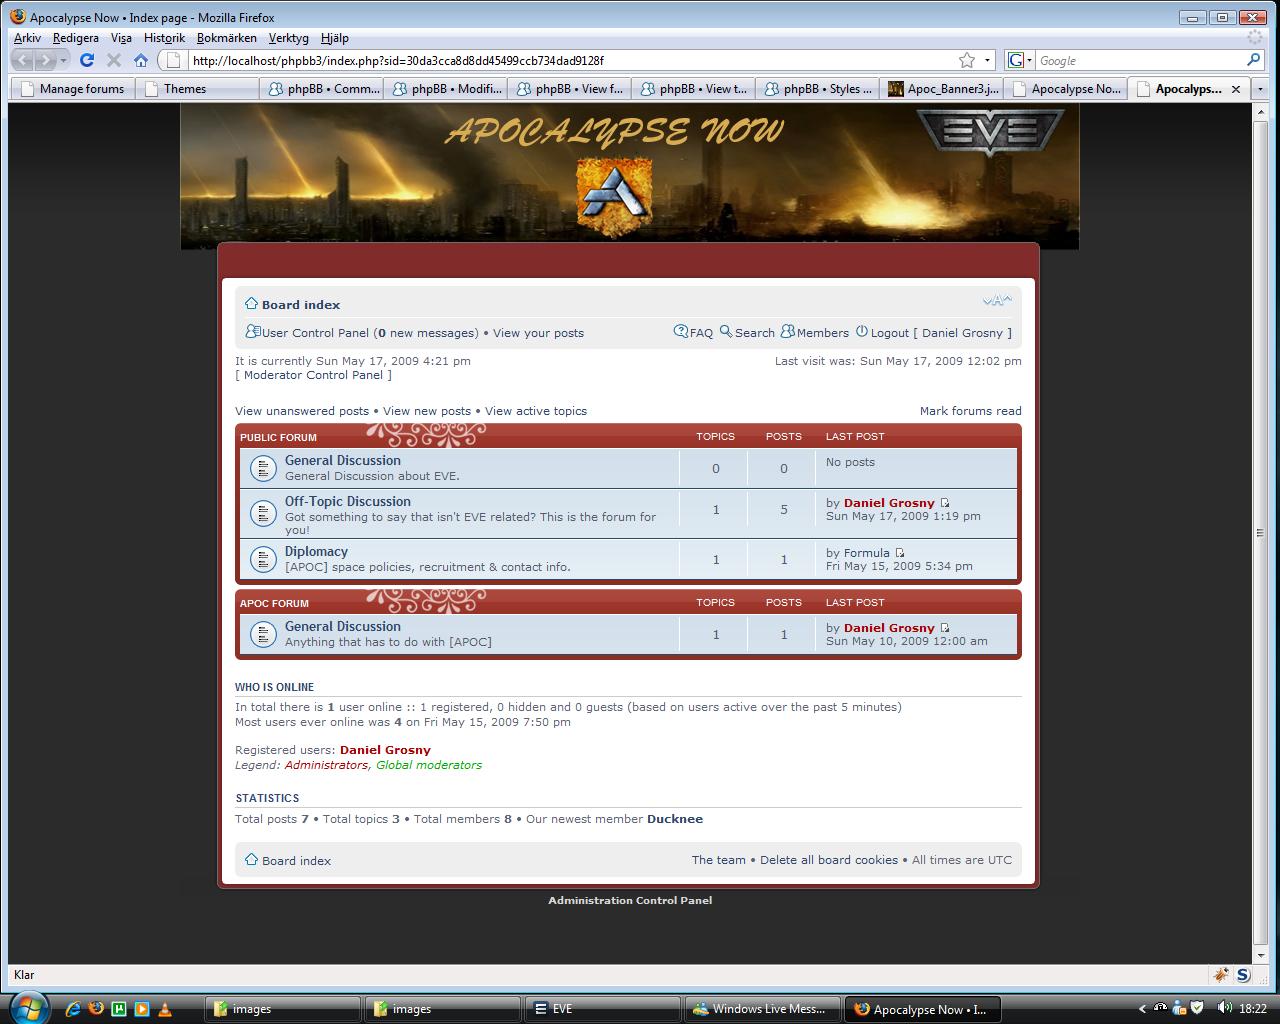Click the page identity icon in address bar

click(173, 60)
